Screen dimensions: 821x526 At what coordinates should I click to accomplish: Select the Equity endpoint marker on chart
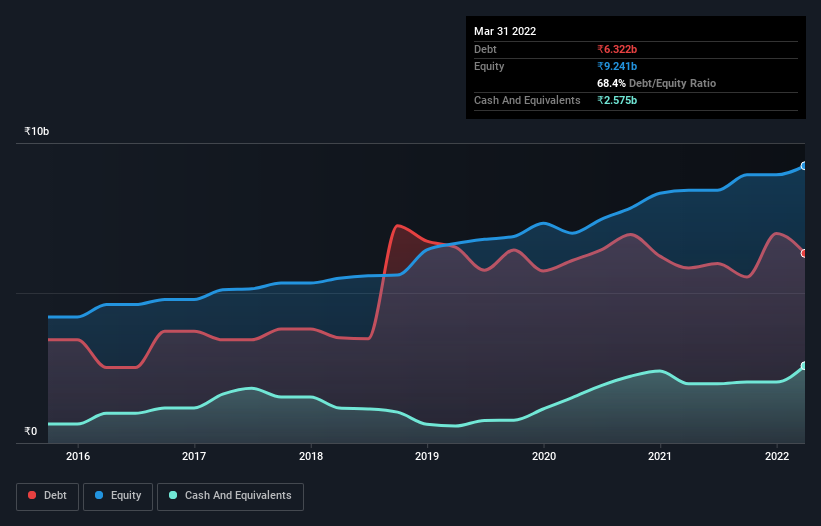tap(804, 166)
